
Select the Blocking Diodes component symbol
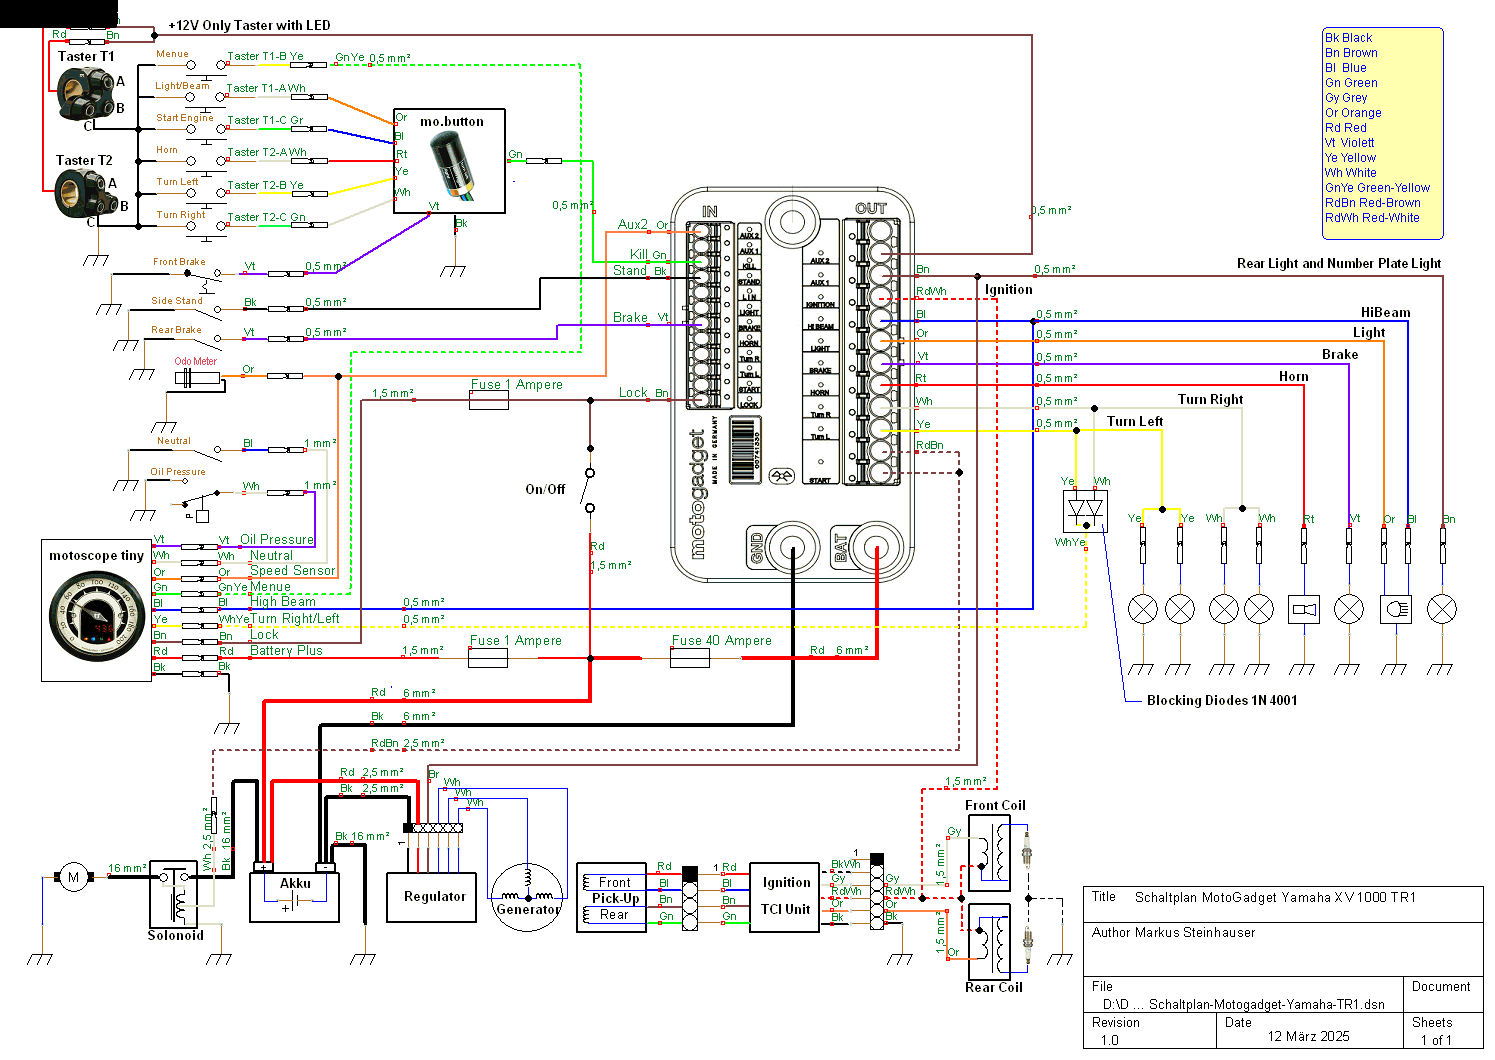point(1085,511)
